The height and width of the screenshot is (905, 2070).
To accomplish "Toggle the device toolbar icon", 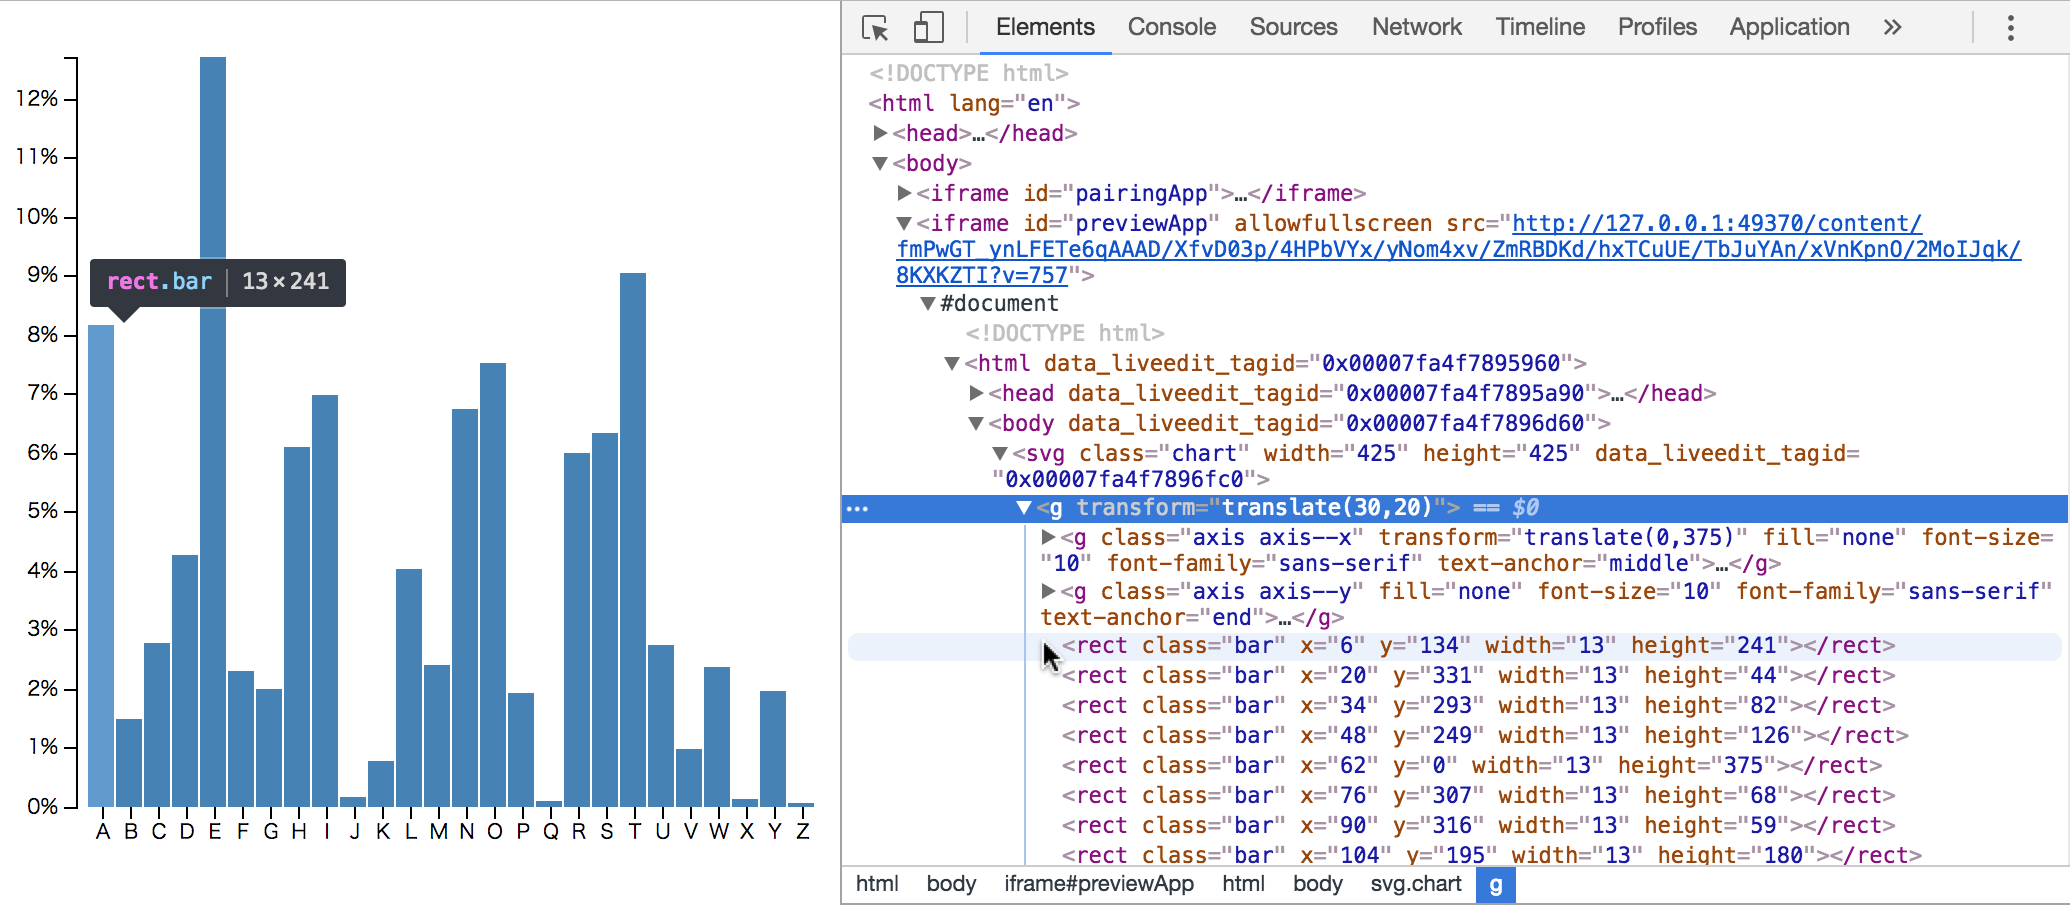I will (x=928, y=28).
